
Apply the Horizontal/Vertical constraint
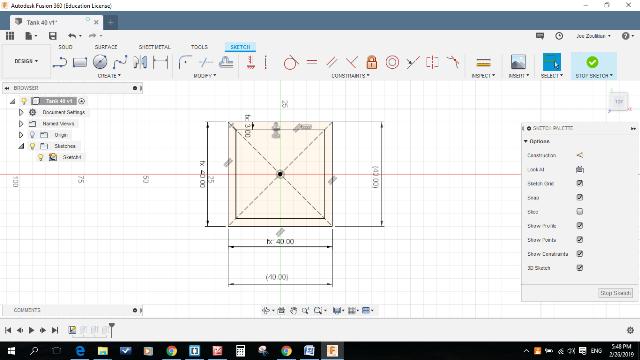tap(251, 62)
